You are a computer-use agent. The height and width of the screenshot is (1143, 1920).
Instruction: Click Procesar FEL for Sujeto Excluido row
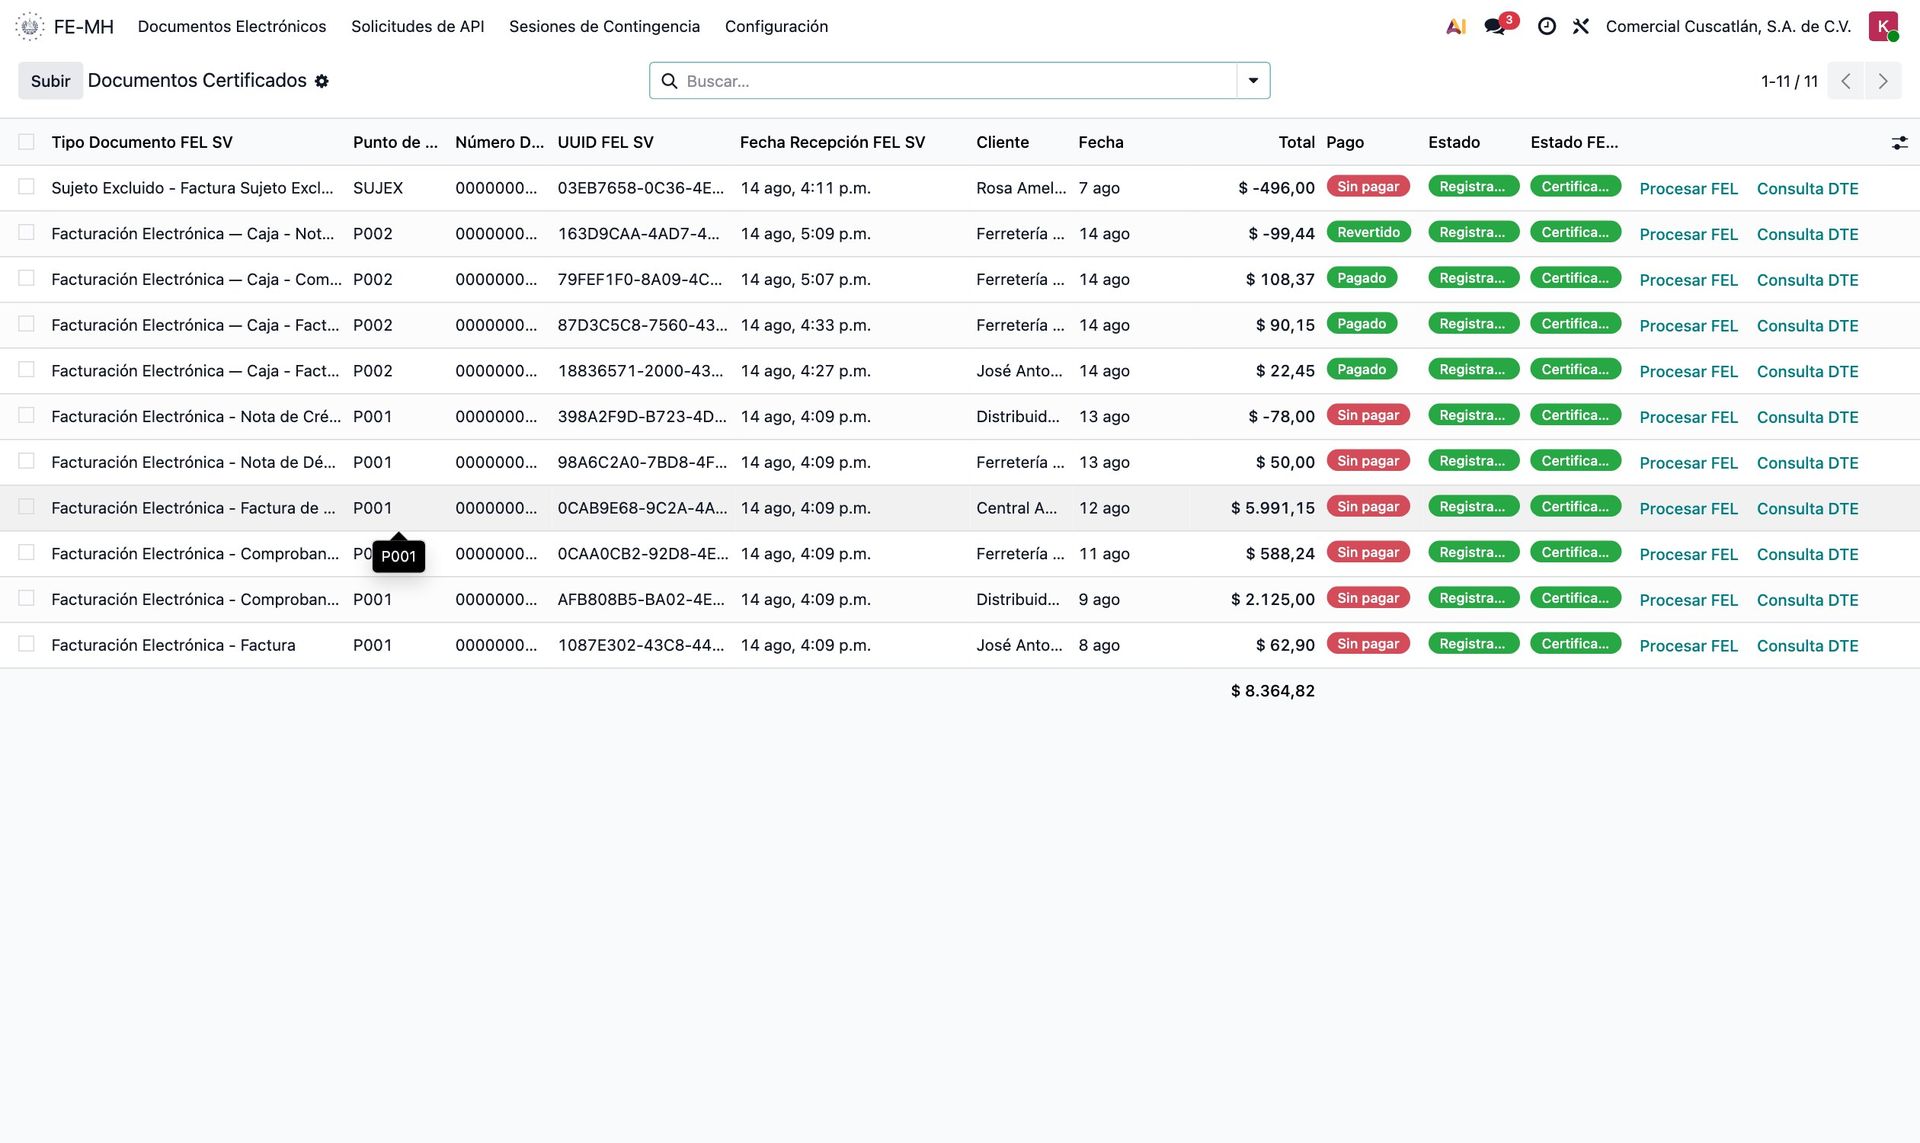point(1688,188)
